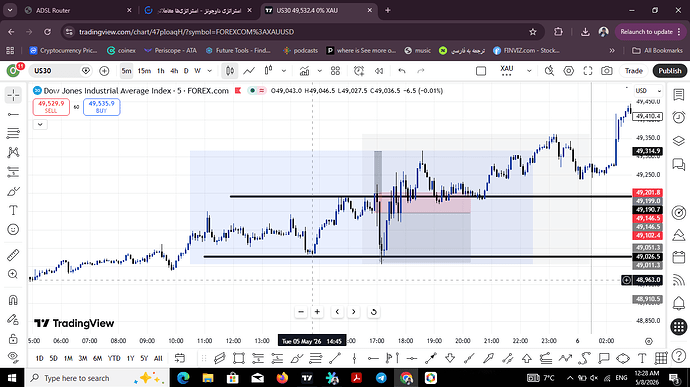Expand the chart type dropdown arrow
690x387 pixels.
click(x=284, y=71)
